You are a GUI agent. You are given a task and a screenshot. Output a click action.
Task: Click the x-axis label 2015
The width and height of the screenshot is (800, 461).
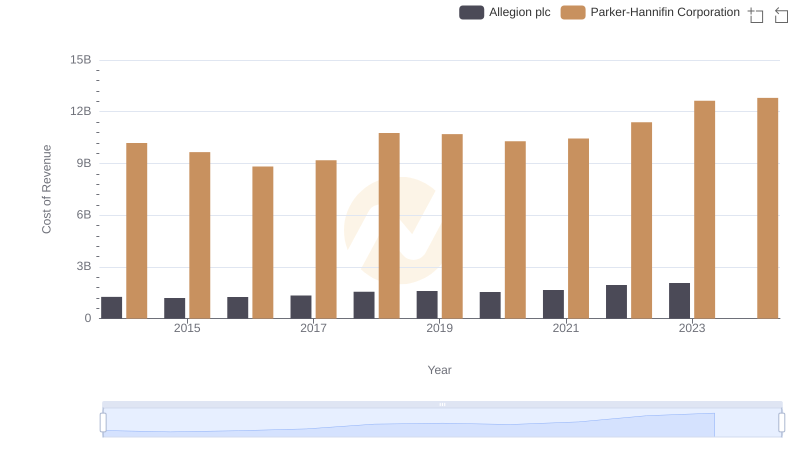coord(187,328)
